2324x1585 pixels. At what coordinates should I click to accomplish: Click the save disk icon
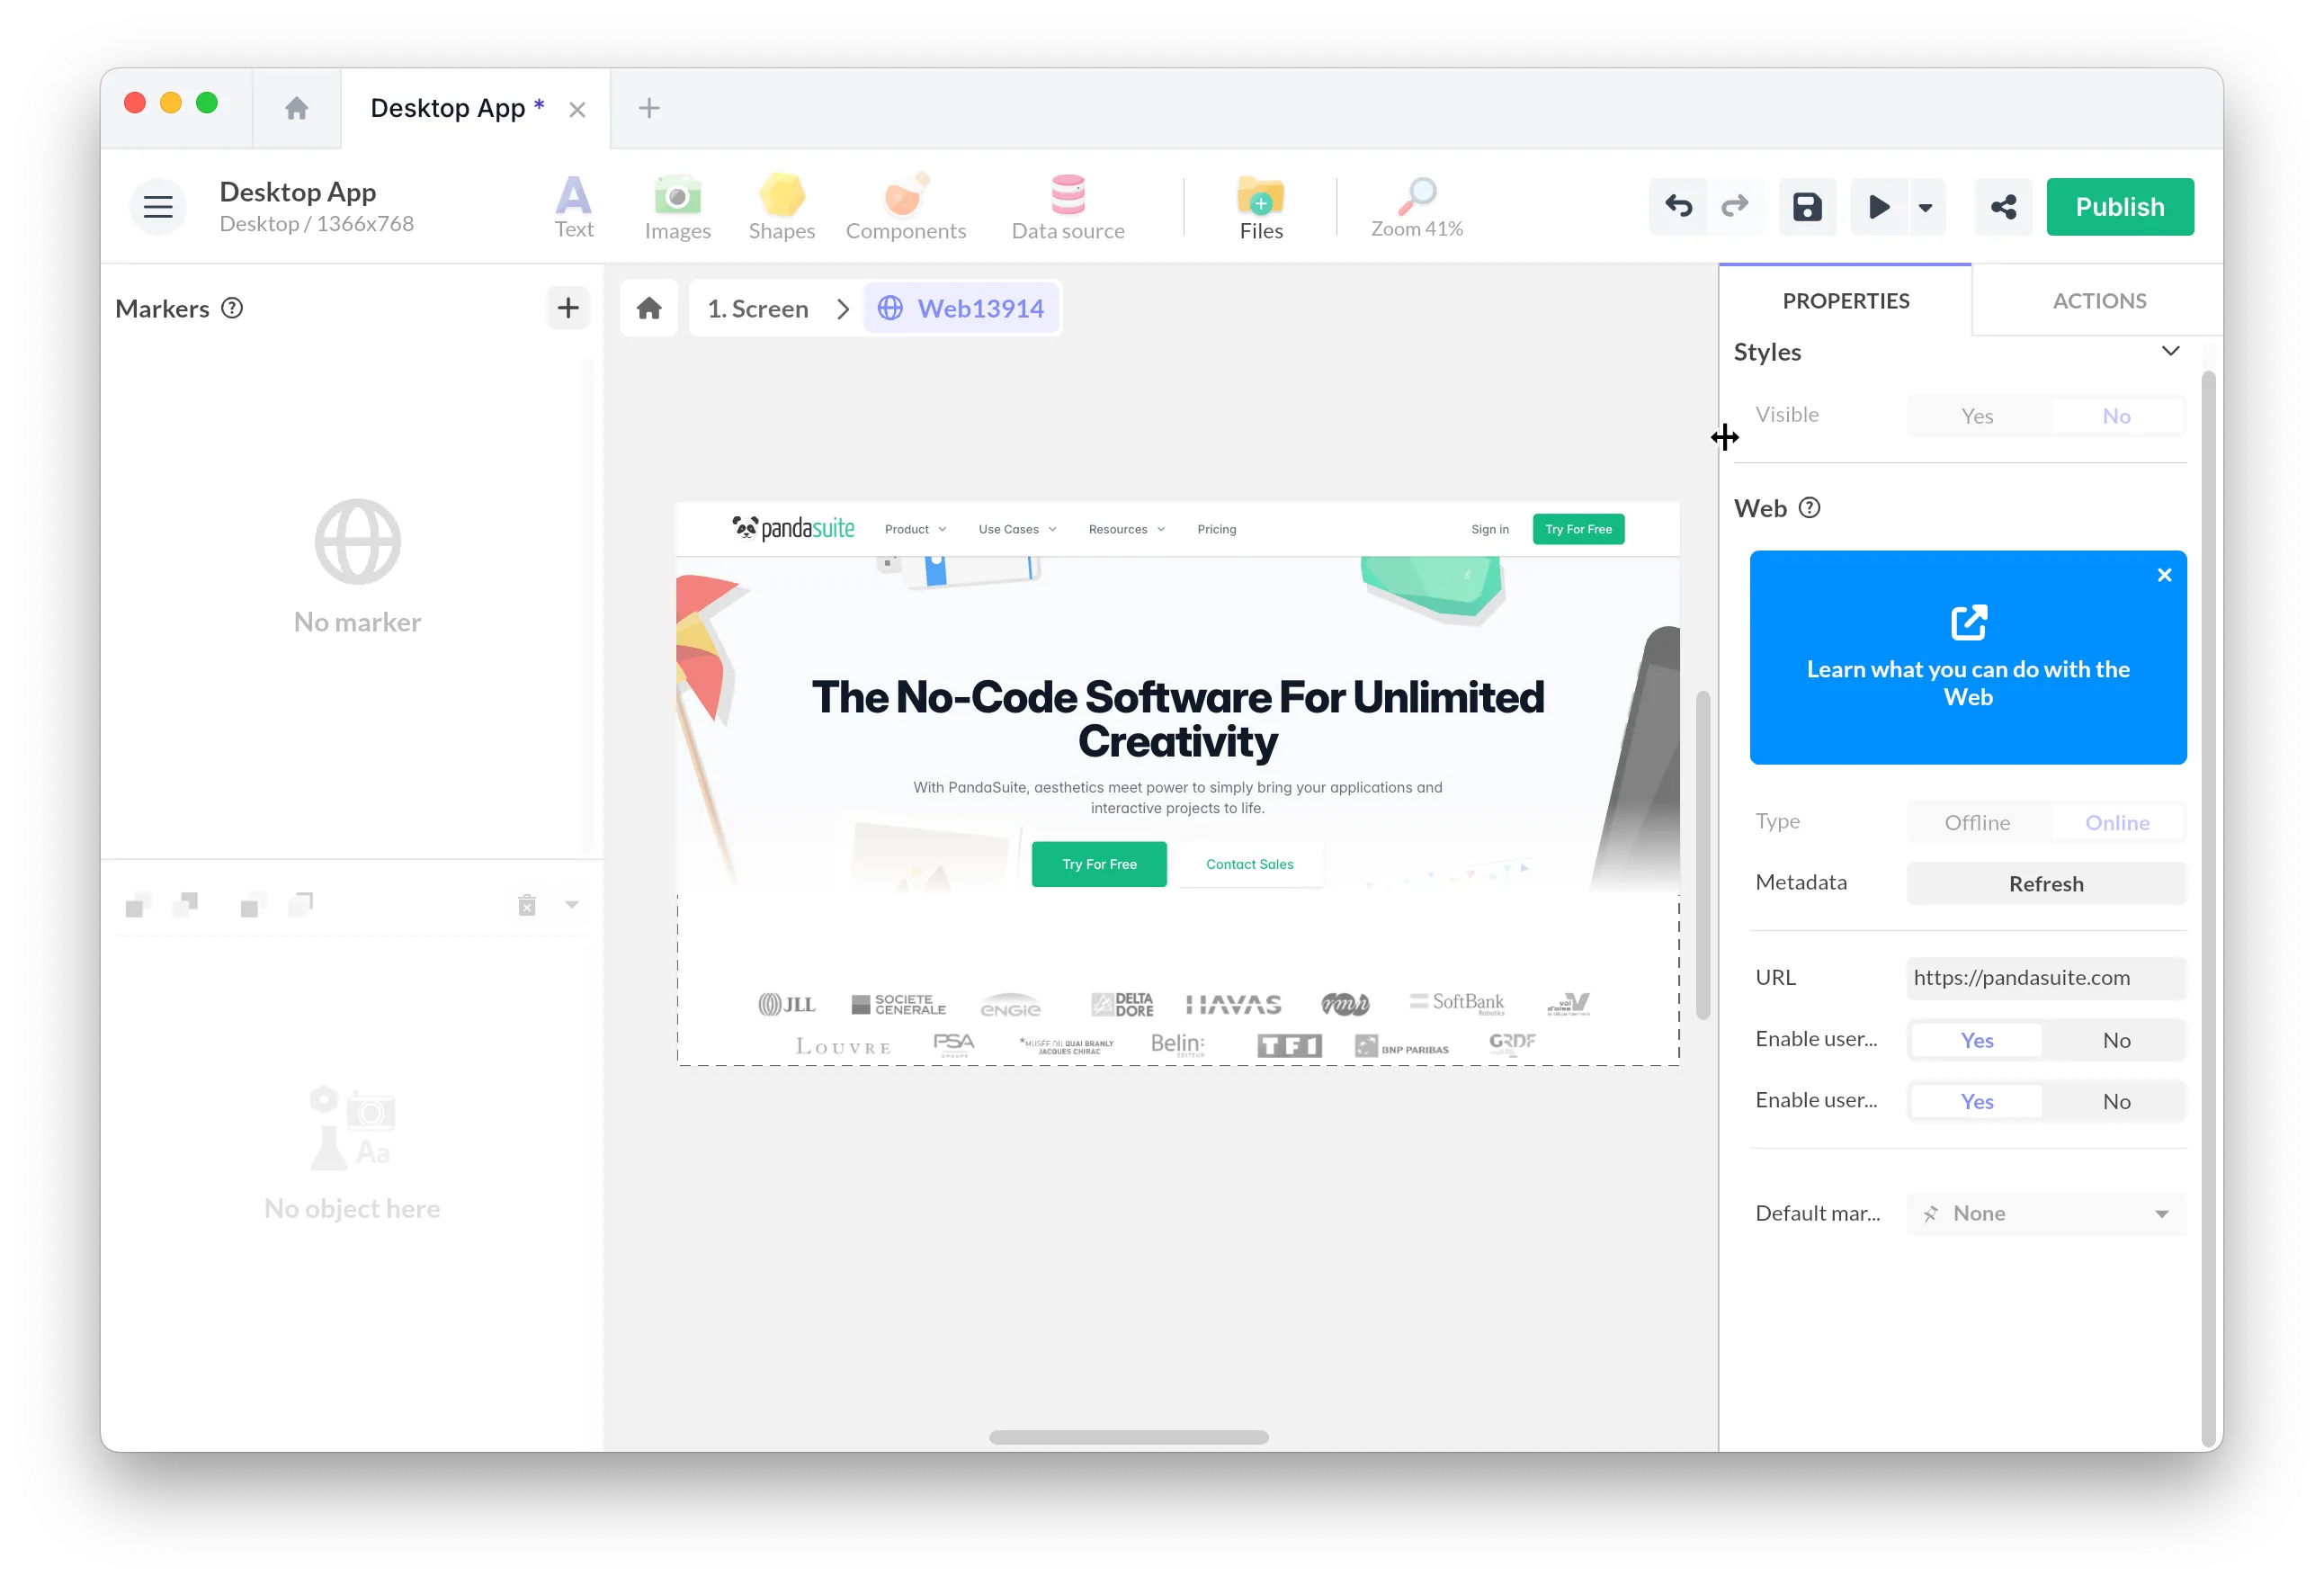[x=1806, y=207]
